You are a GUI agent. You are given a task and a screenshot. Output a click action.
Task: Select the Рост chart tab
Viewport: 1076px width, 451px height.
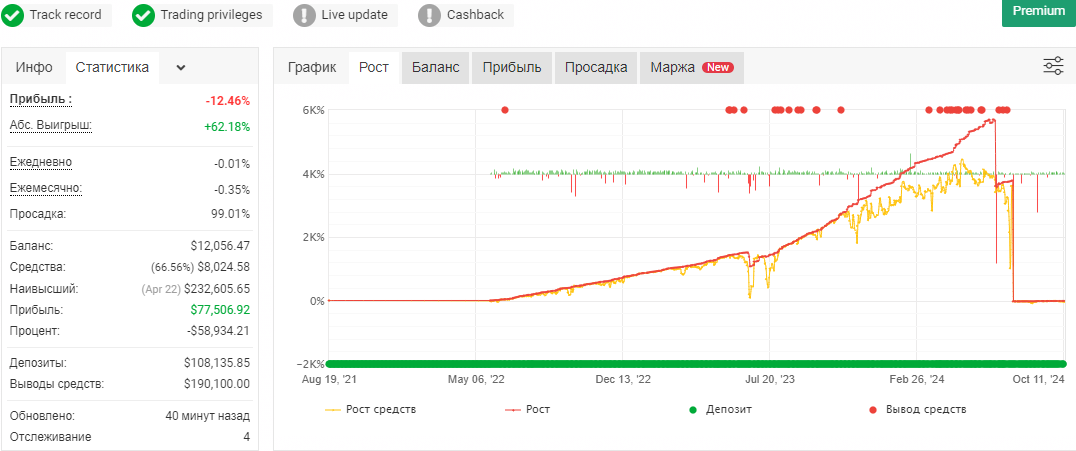pyautogui.click(x=374, y=67)
